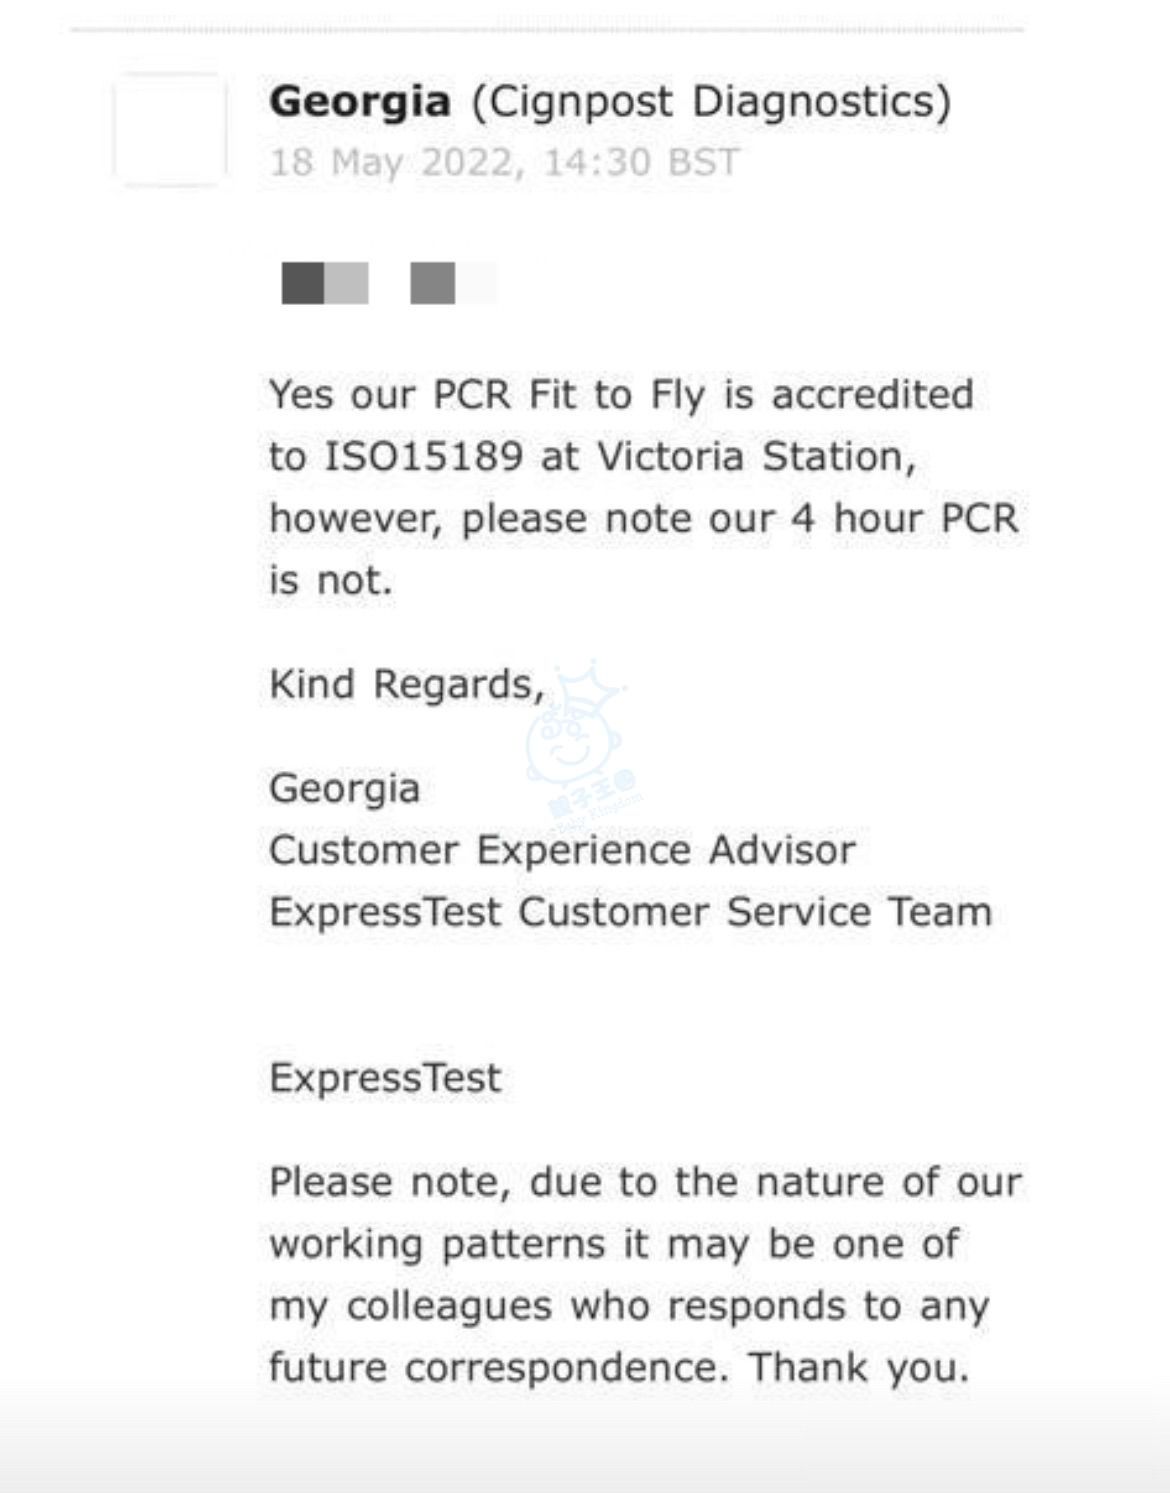Click the ISO15189 accreditation code
Viewport: 1170px width, 1493px height.
pos(424,457)
